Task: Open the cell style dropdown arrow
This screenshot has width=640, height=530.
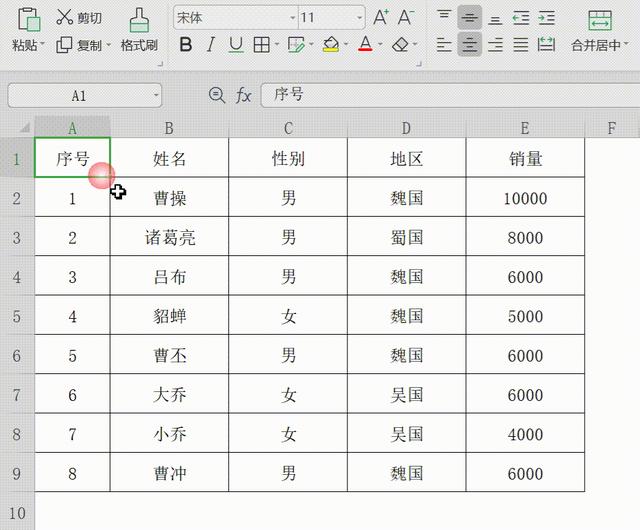Action: point(311,44)
